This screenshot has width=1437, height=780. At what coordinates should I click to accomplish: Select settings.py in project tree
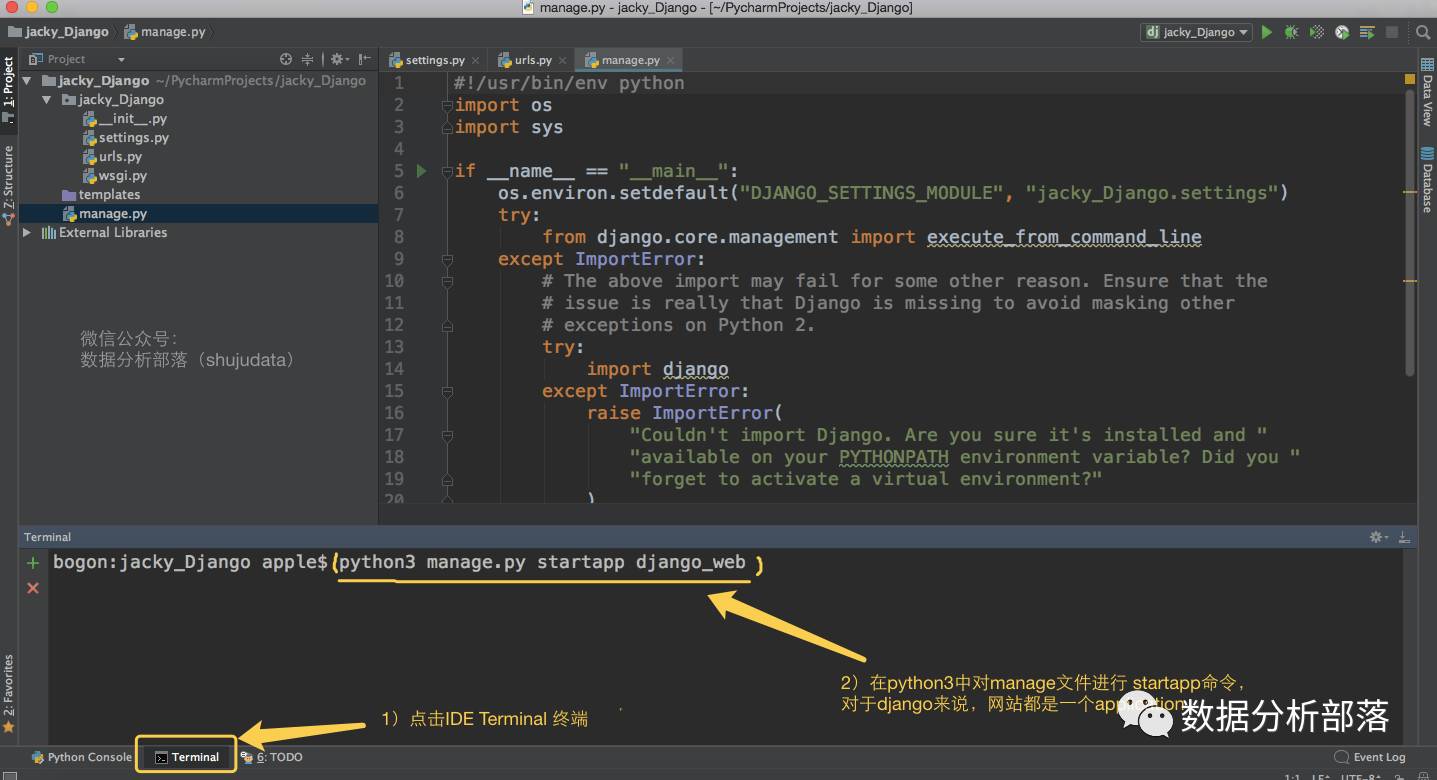click(126, 137)
